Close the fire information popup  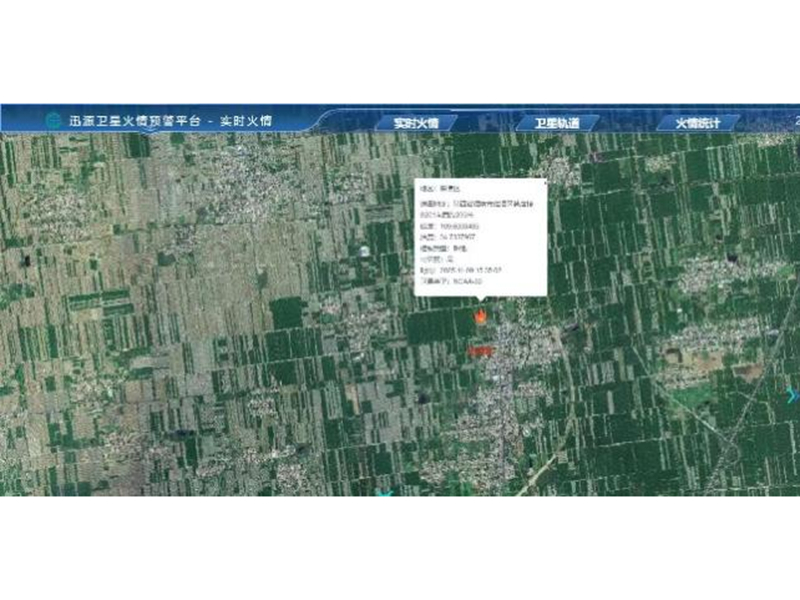545,183
